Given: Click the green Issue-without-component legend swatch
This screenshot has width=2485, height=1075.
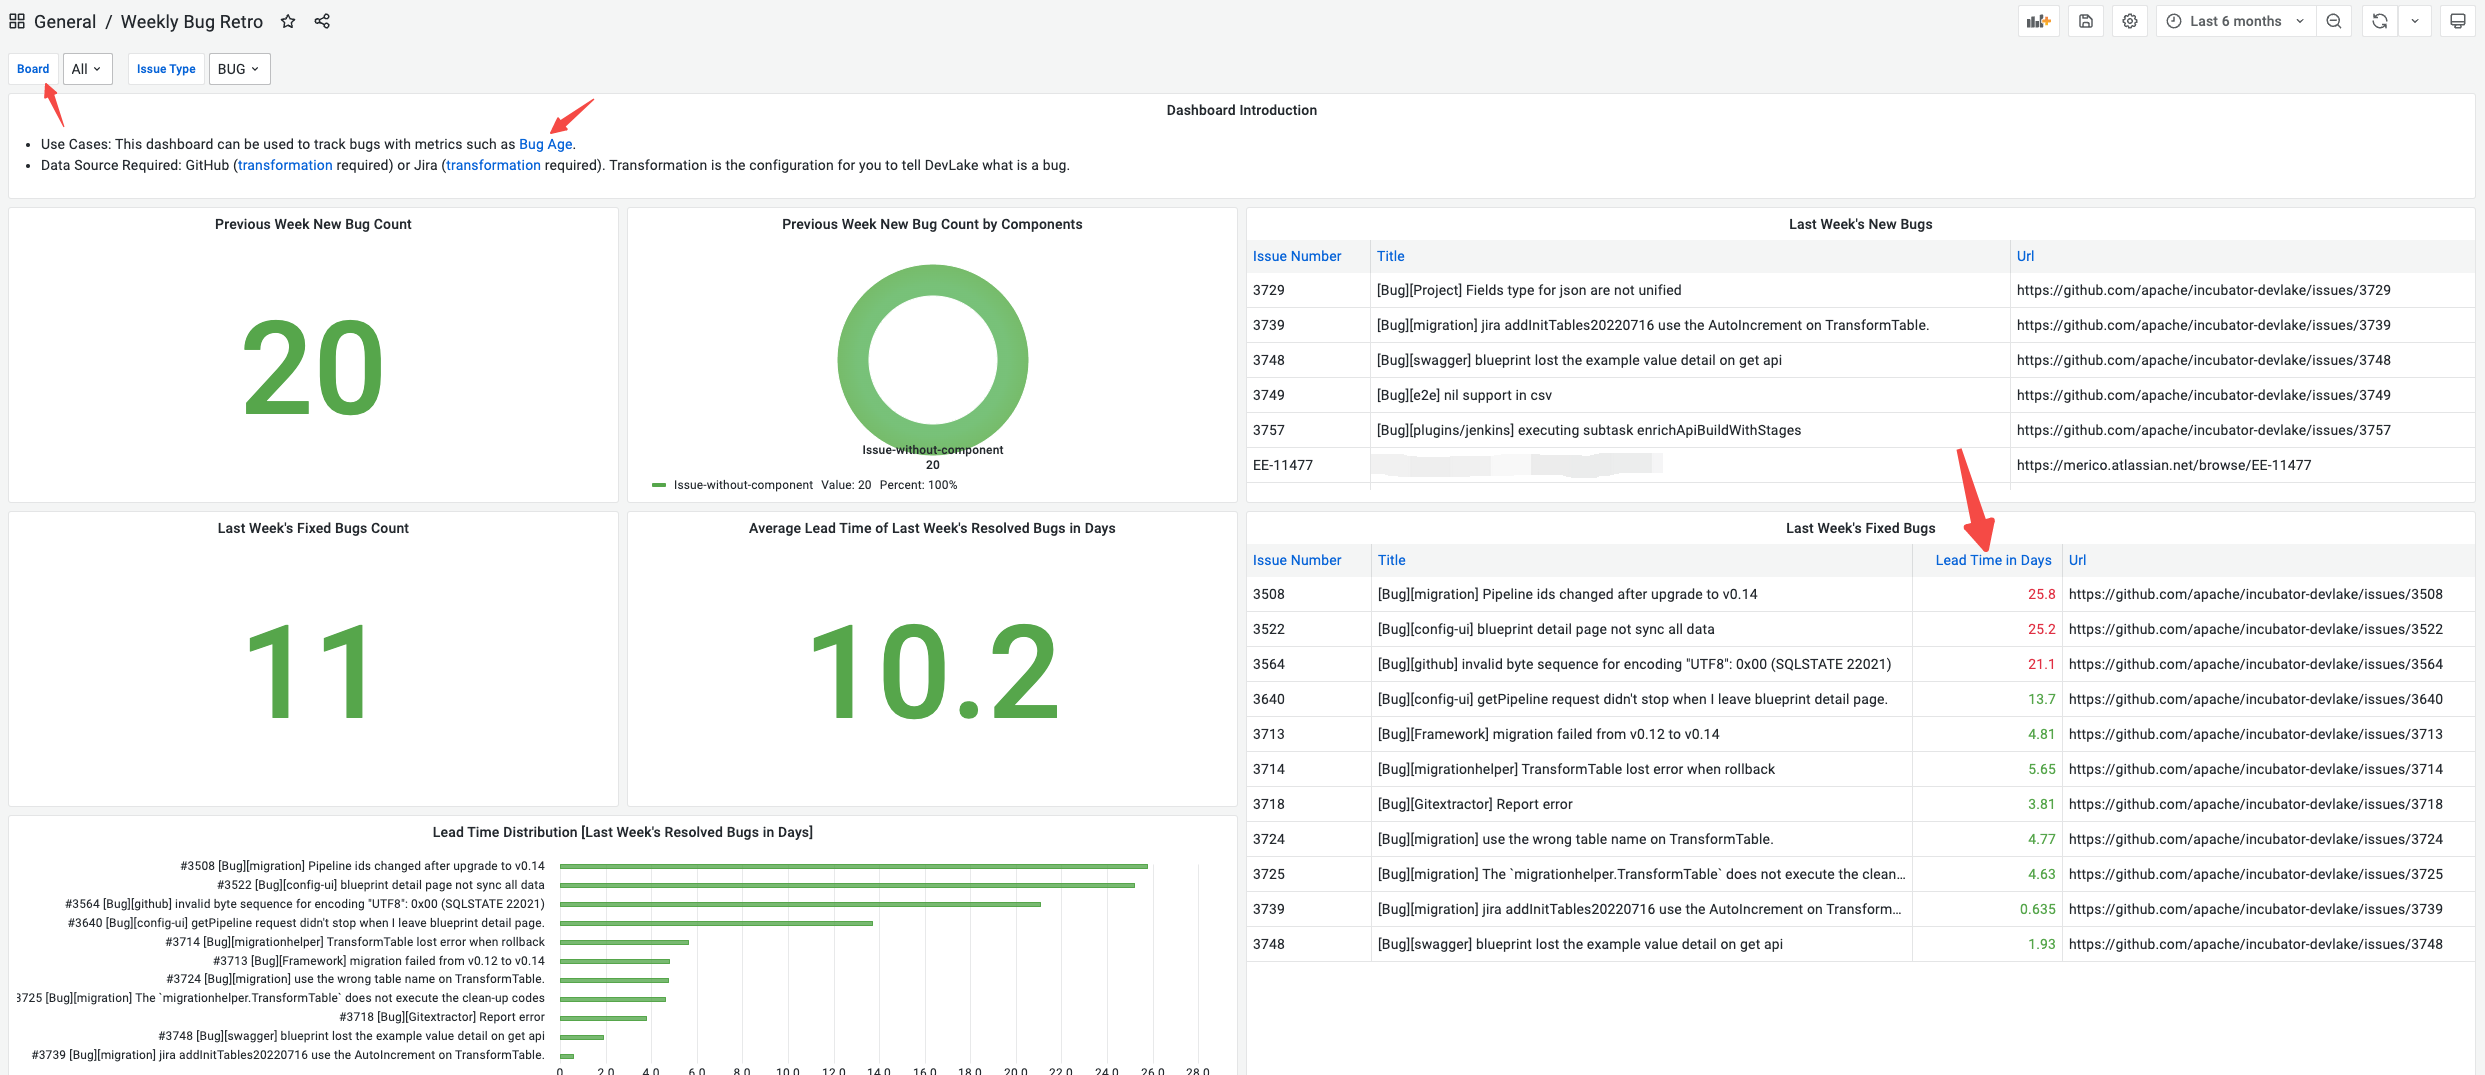Looking at the screenshot, I should (659, 485).
